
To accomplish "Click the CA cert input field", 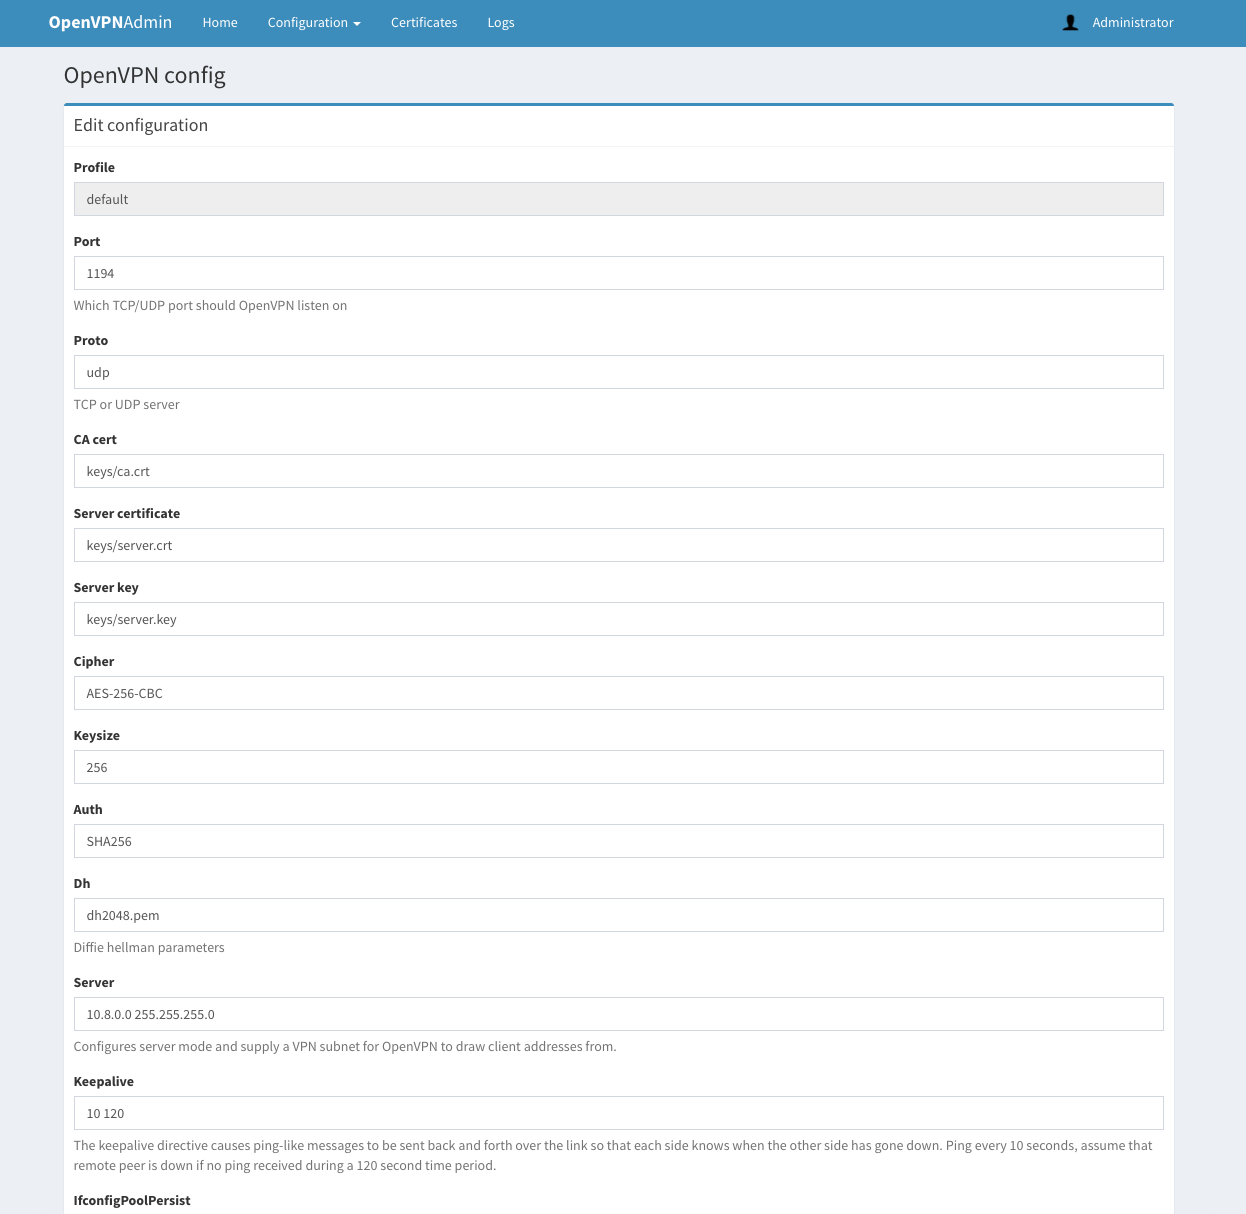I will pyautogui.click(x=618, y=471).
